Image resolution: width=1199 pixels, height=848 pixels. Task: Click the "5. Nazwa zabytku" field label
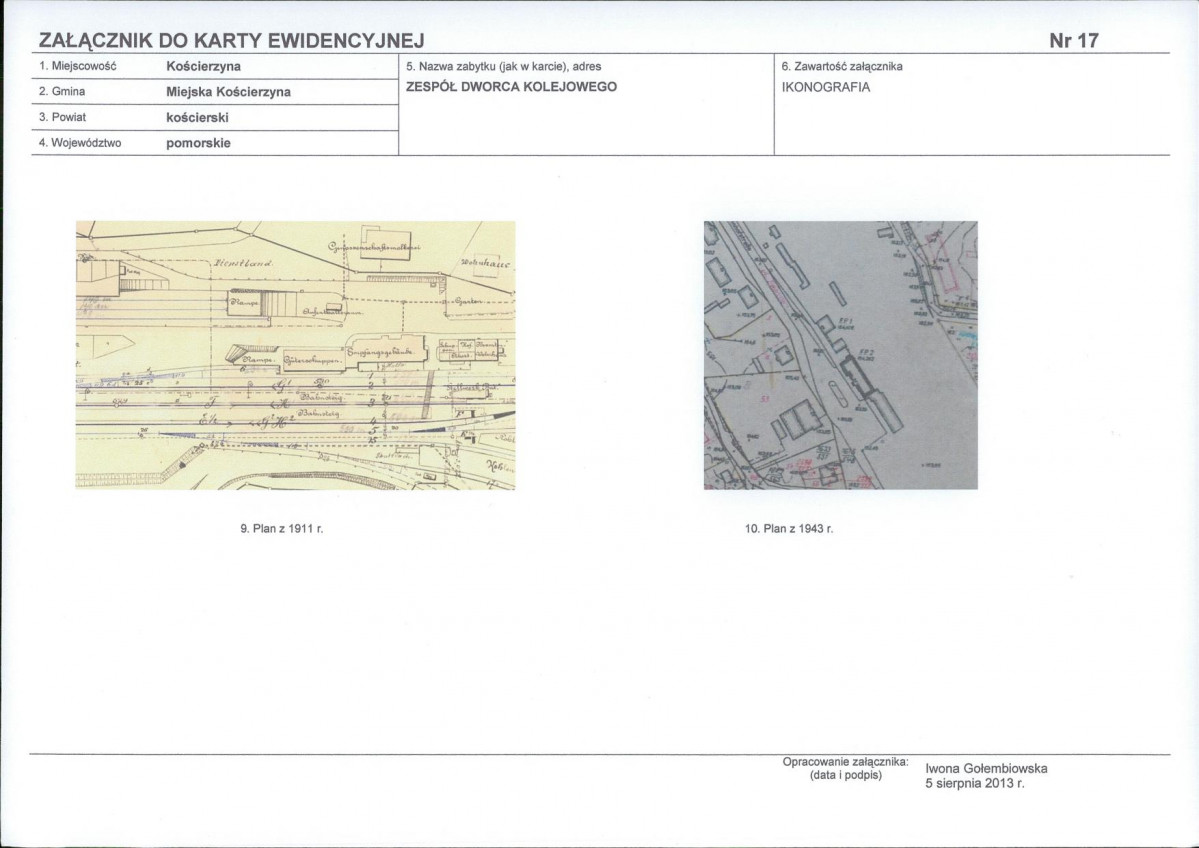click(x=503, y=66)
